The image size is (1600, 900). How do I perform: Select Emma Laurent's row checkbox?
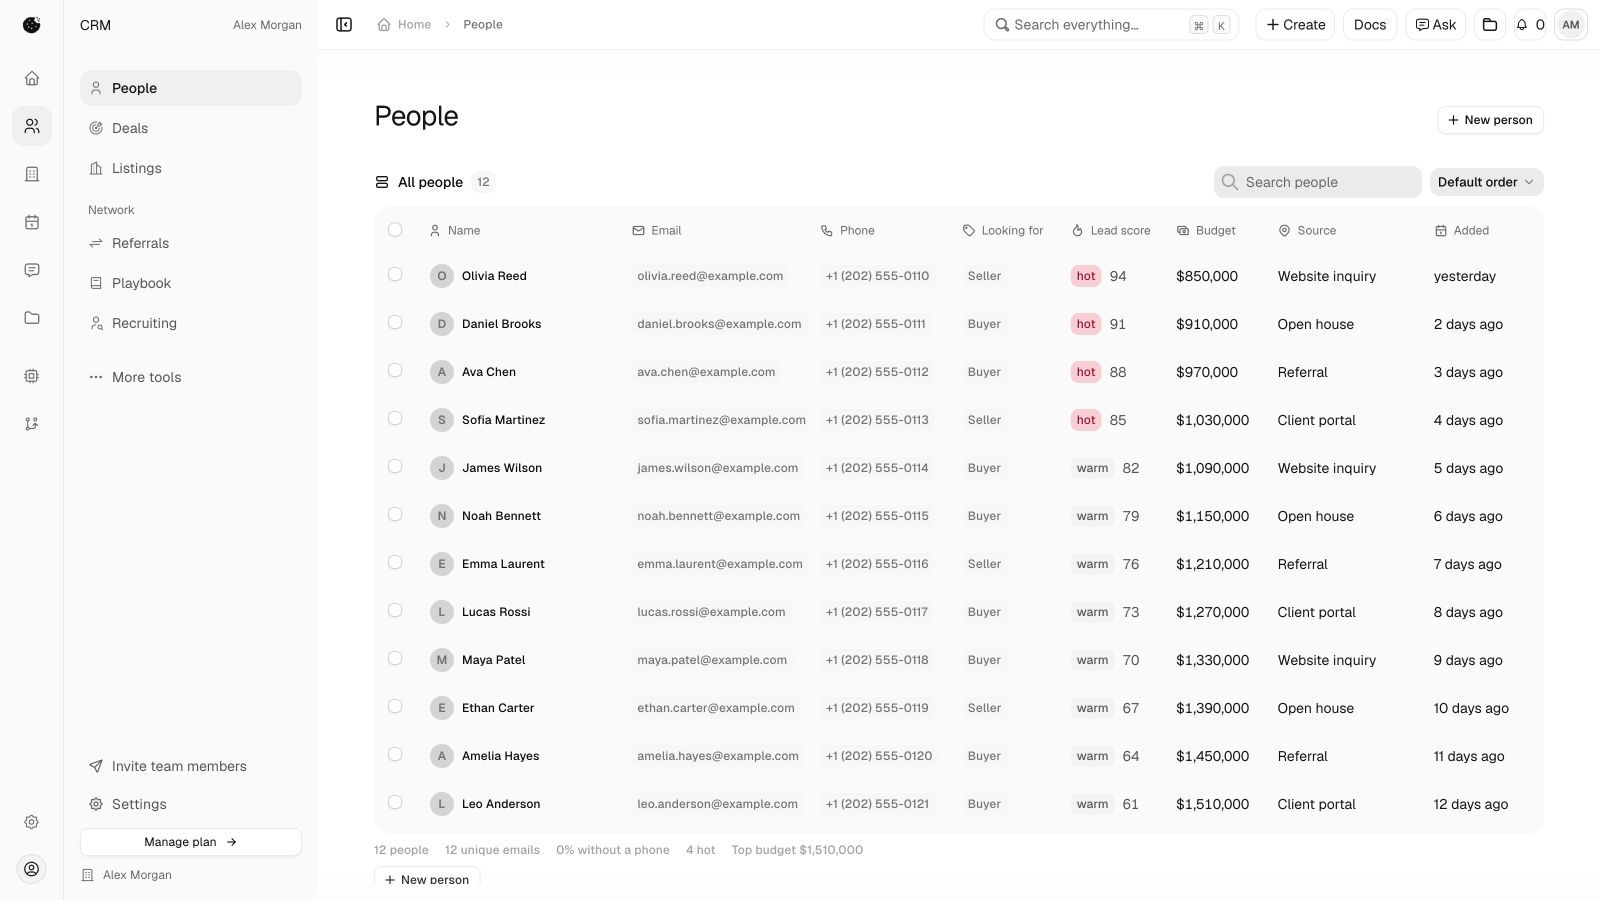coord(395,562)
